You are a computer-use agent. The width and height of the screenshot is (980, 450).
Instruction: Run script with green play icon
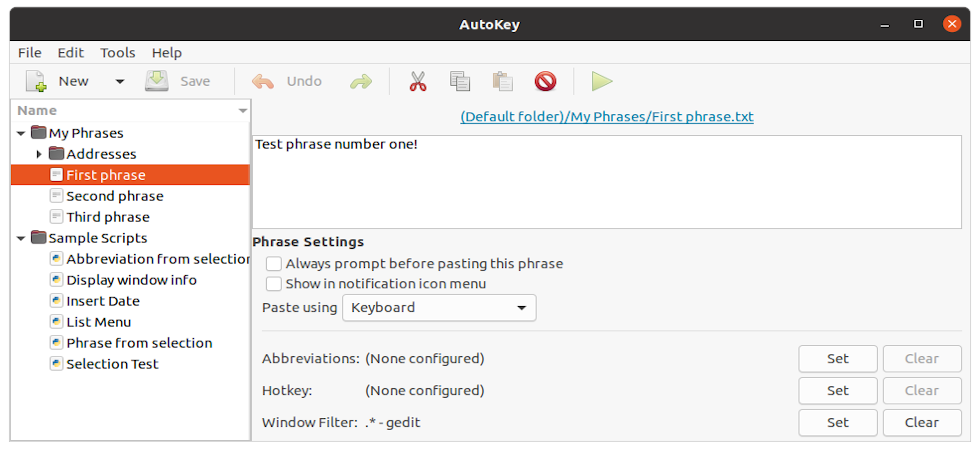[602, 81]
